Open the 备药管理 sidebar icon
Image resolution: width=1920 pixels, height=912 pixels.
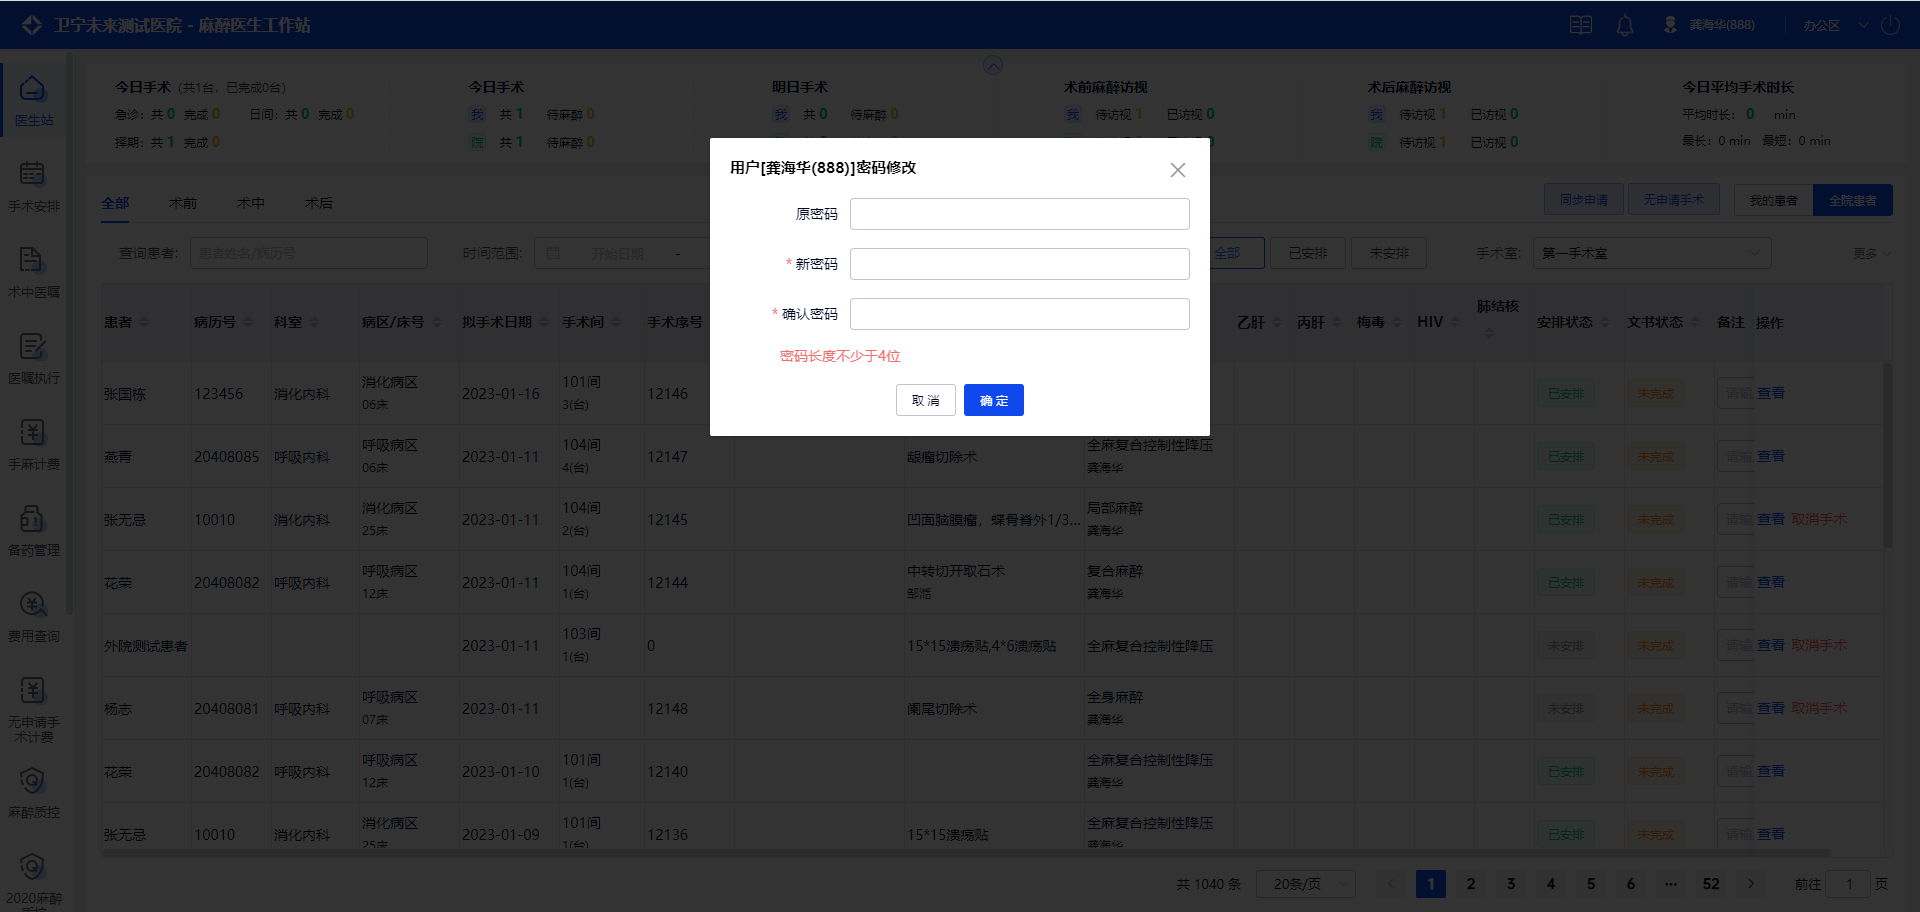click(33, 519)
